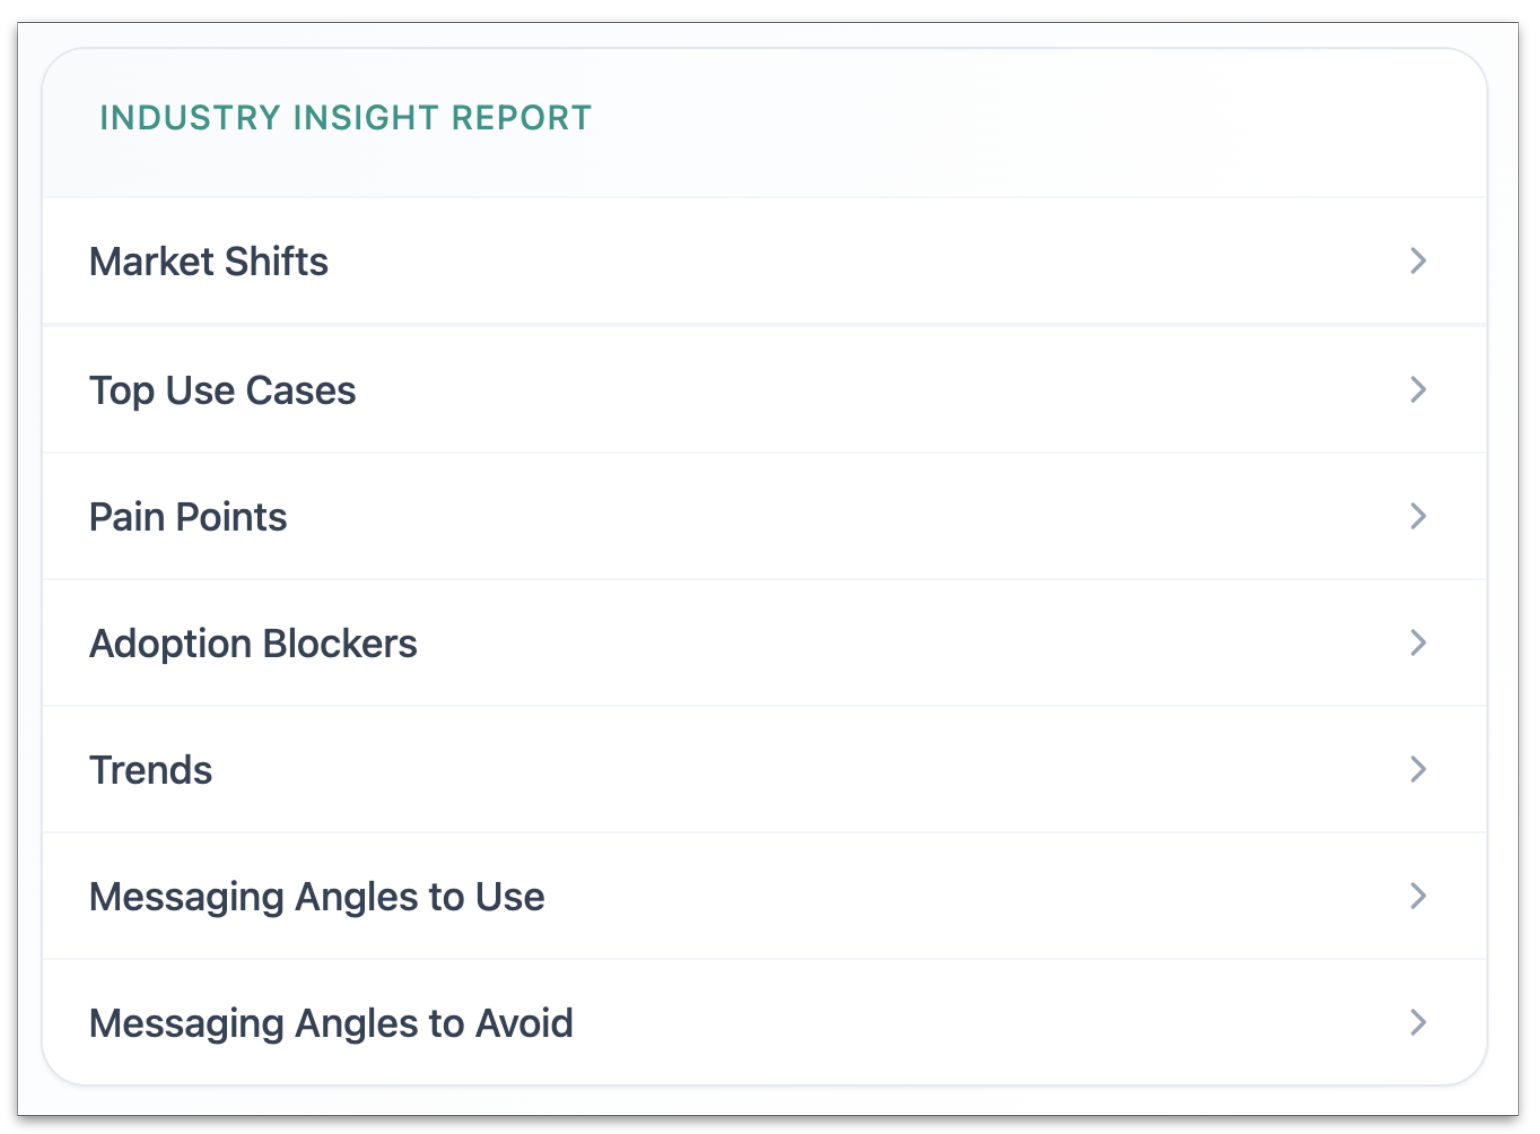Click the Top Use Cases title

[222, 390]
